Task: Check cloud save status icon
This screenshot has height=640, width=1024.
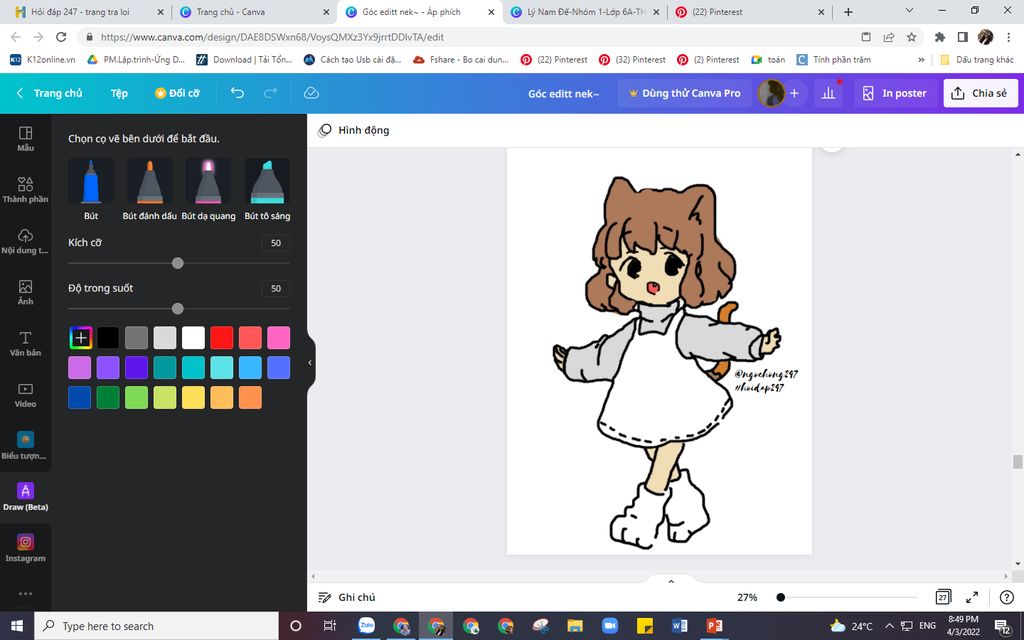Action: click(x=312, y=93)
